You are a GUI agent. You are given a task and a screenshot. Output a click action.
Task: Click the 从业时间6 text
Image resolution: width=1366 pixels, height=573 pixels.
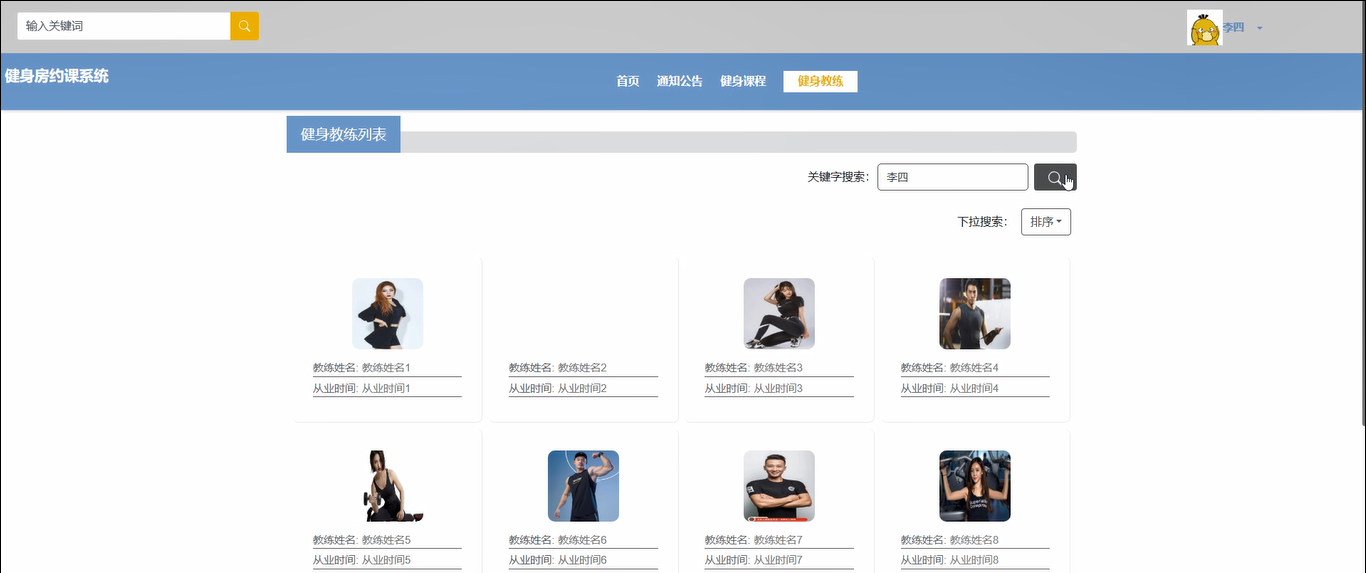582,560
